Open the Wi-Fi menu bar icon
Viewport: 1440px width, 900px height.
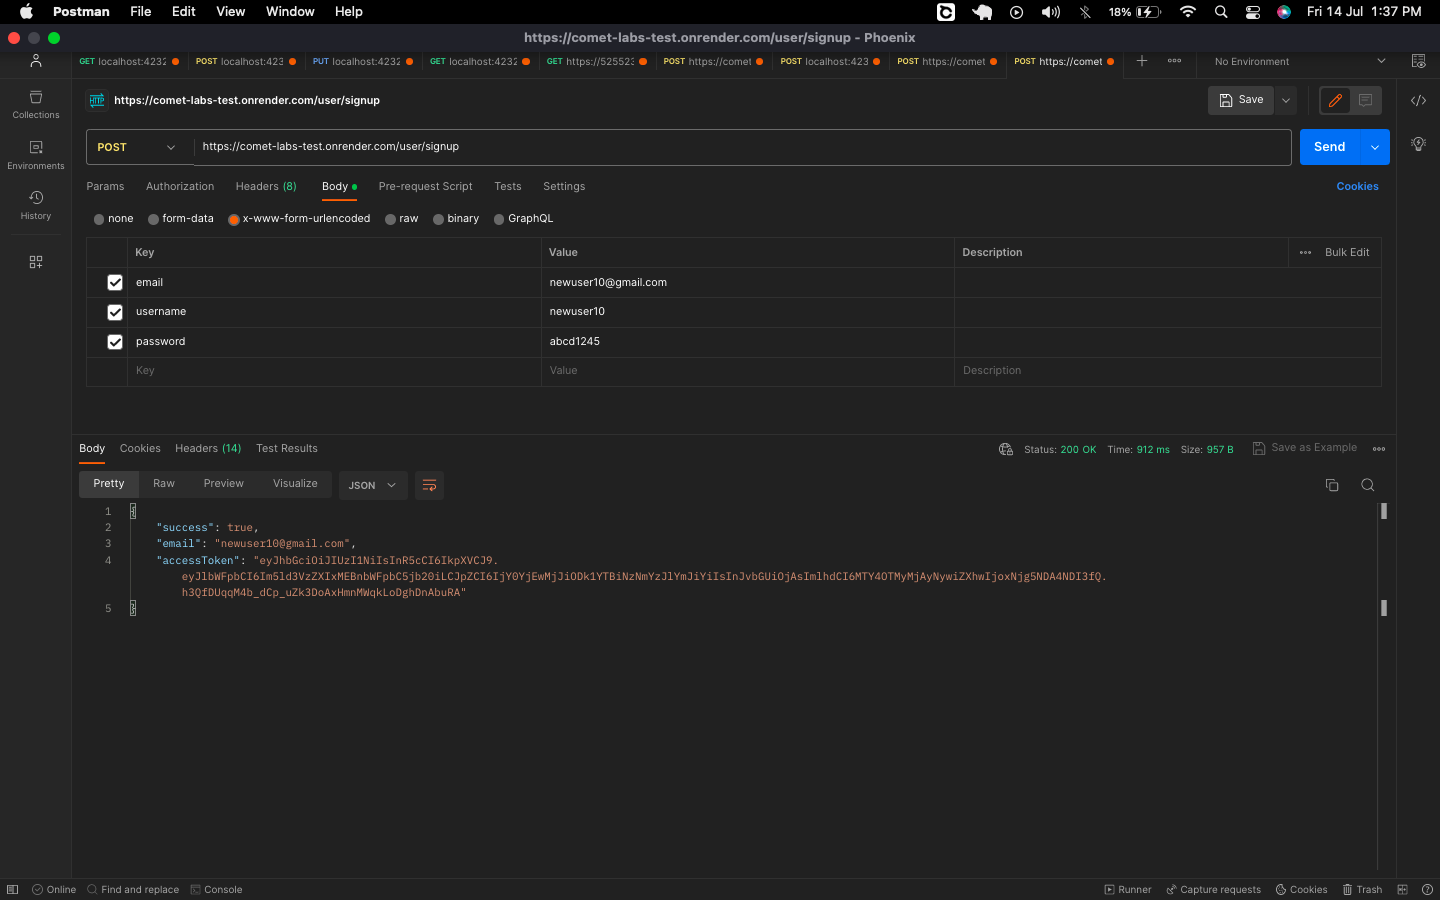1188,12
